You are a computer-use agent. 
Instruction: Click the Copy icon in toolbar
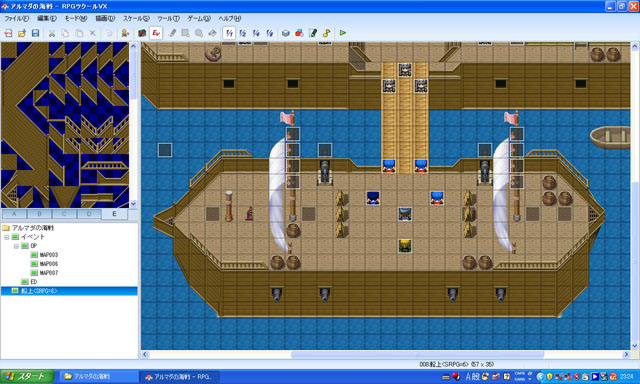tap(65, 33)
